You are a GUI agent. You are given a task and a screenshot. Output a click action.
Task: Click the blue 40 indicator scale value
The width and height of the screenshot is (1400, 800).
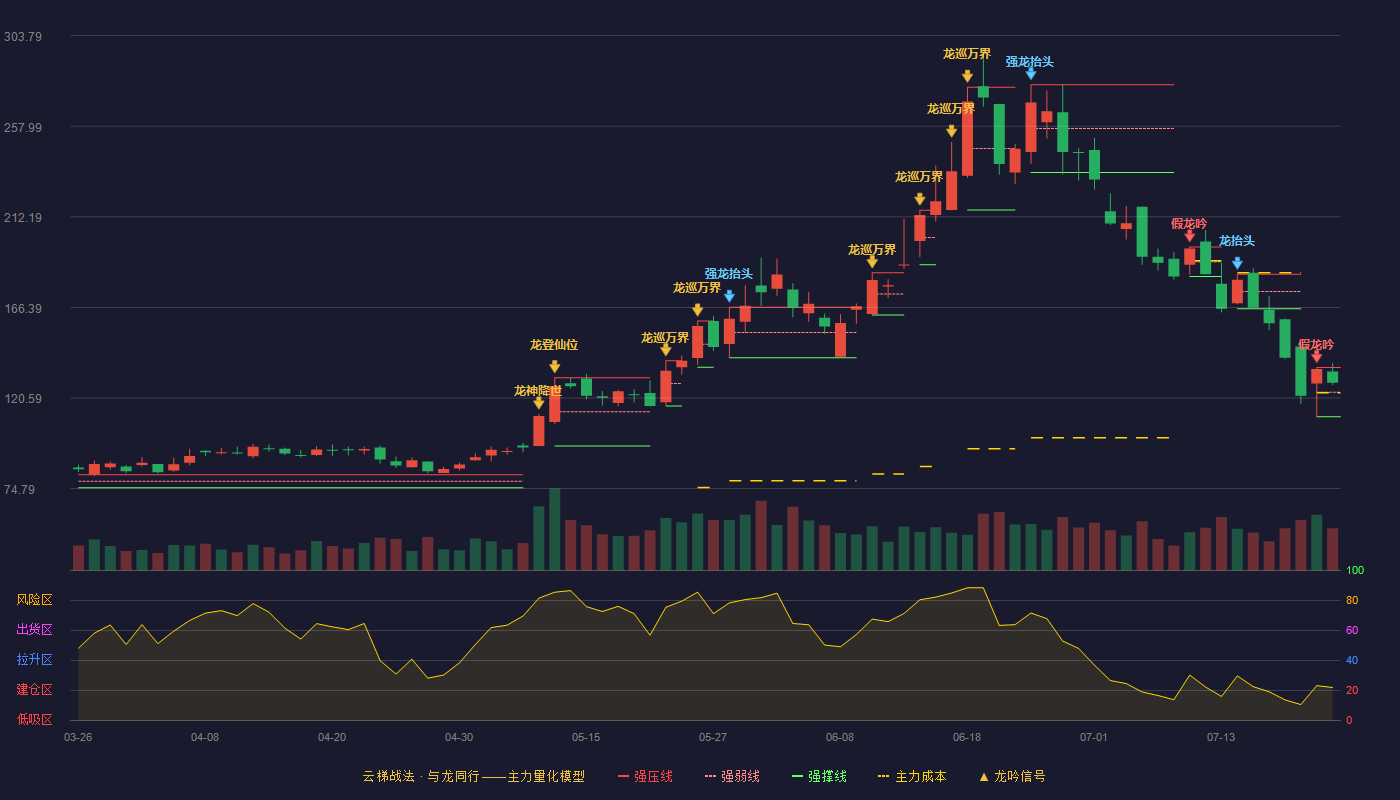point(1352,660)
